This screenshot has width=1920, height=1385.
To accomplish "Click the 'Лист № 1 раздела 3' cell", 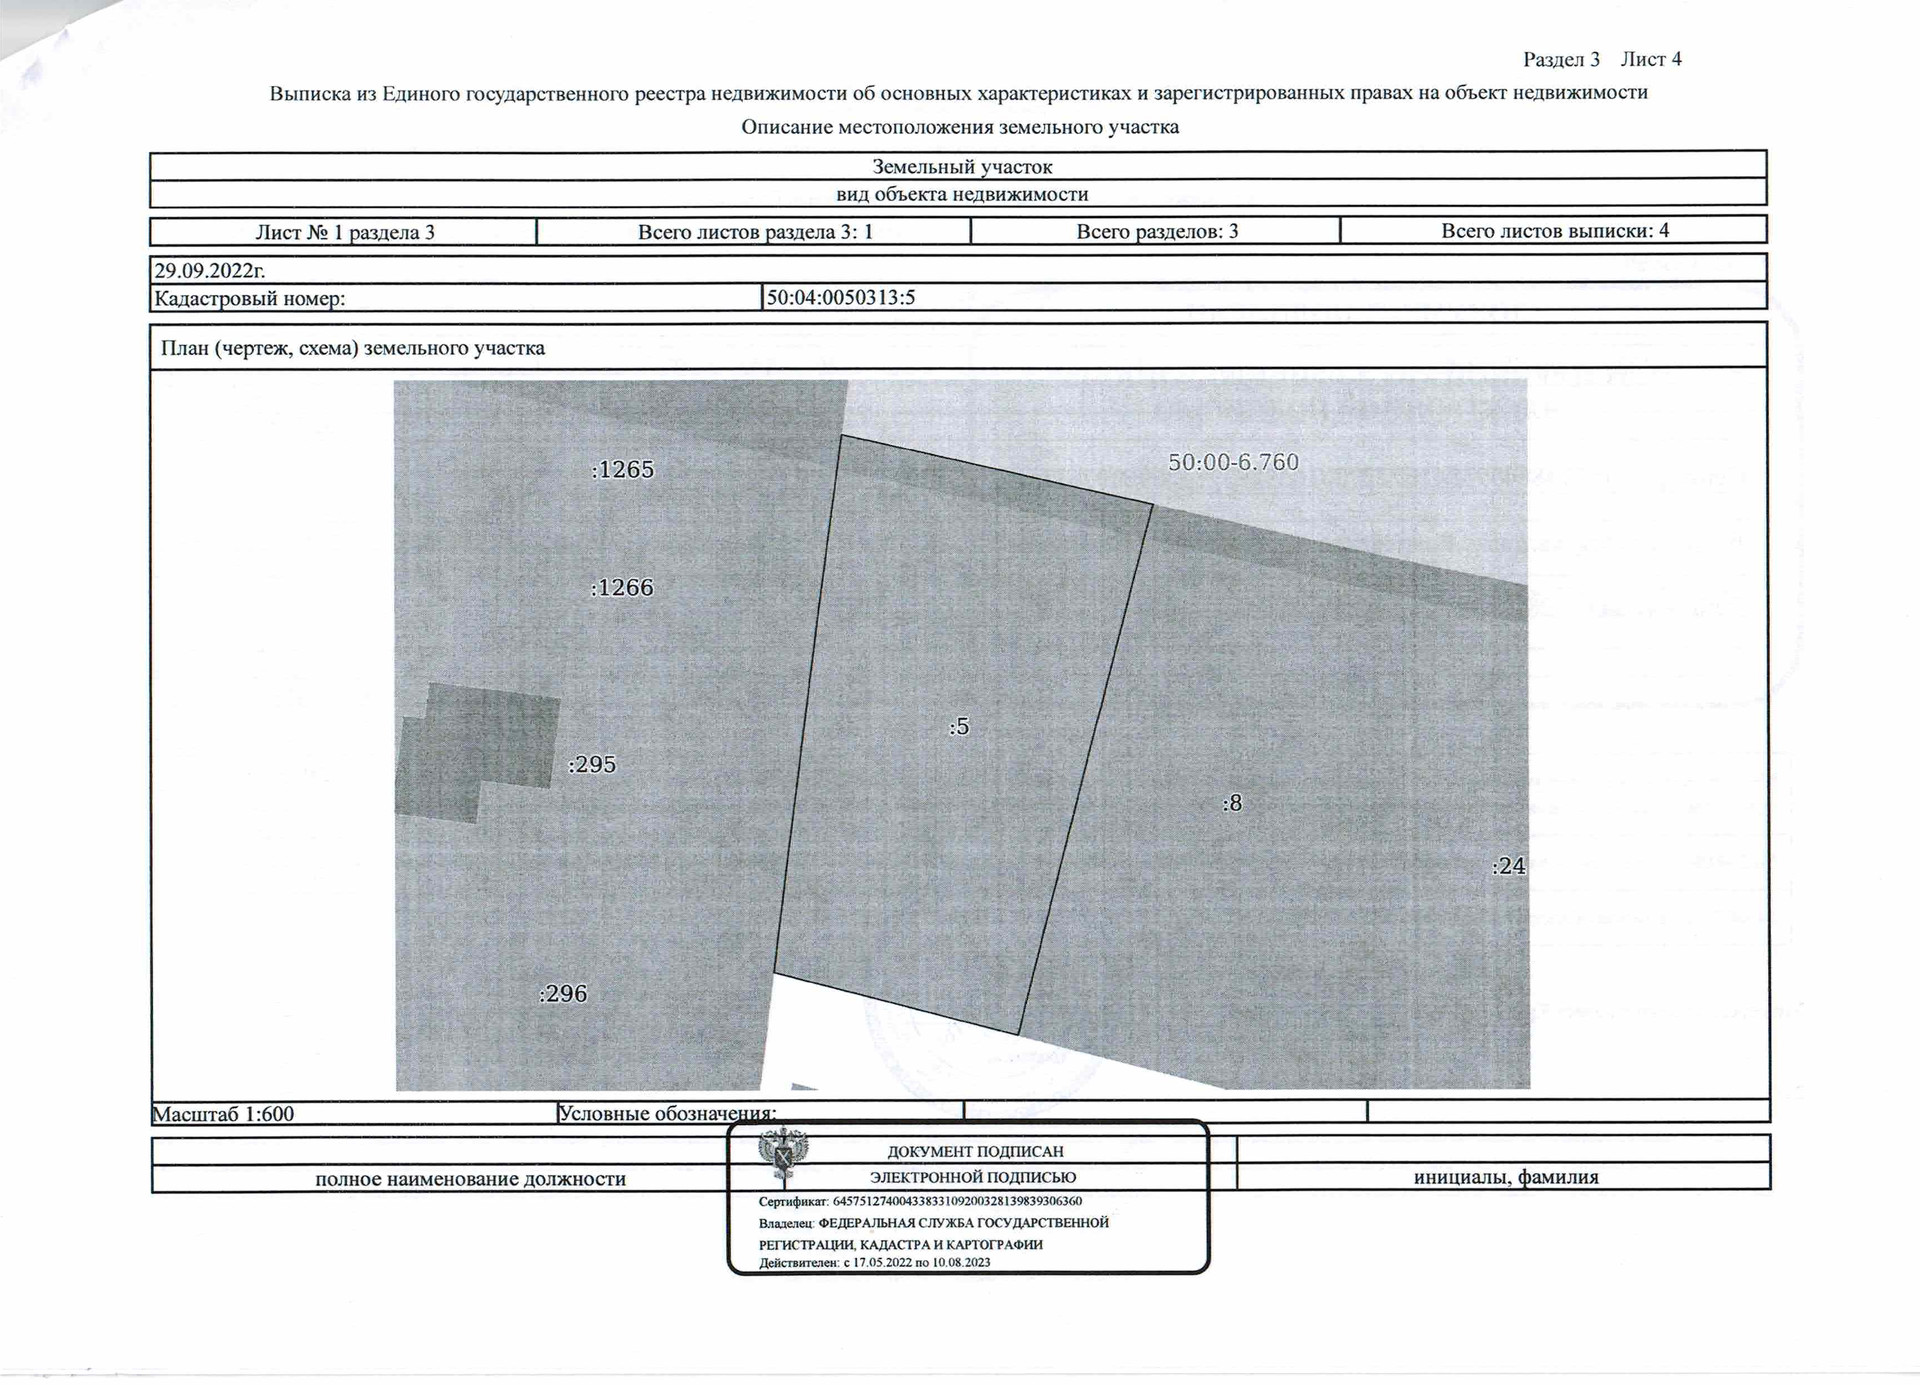I will tap(344, 232).
